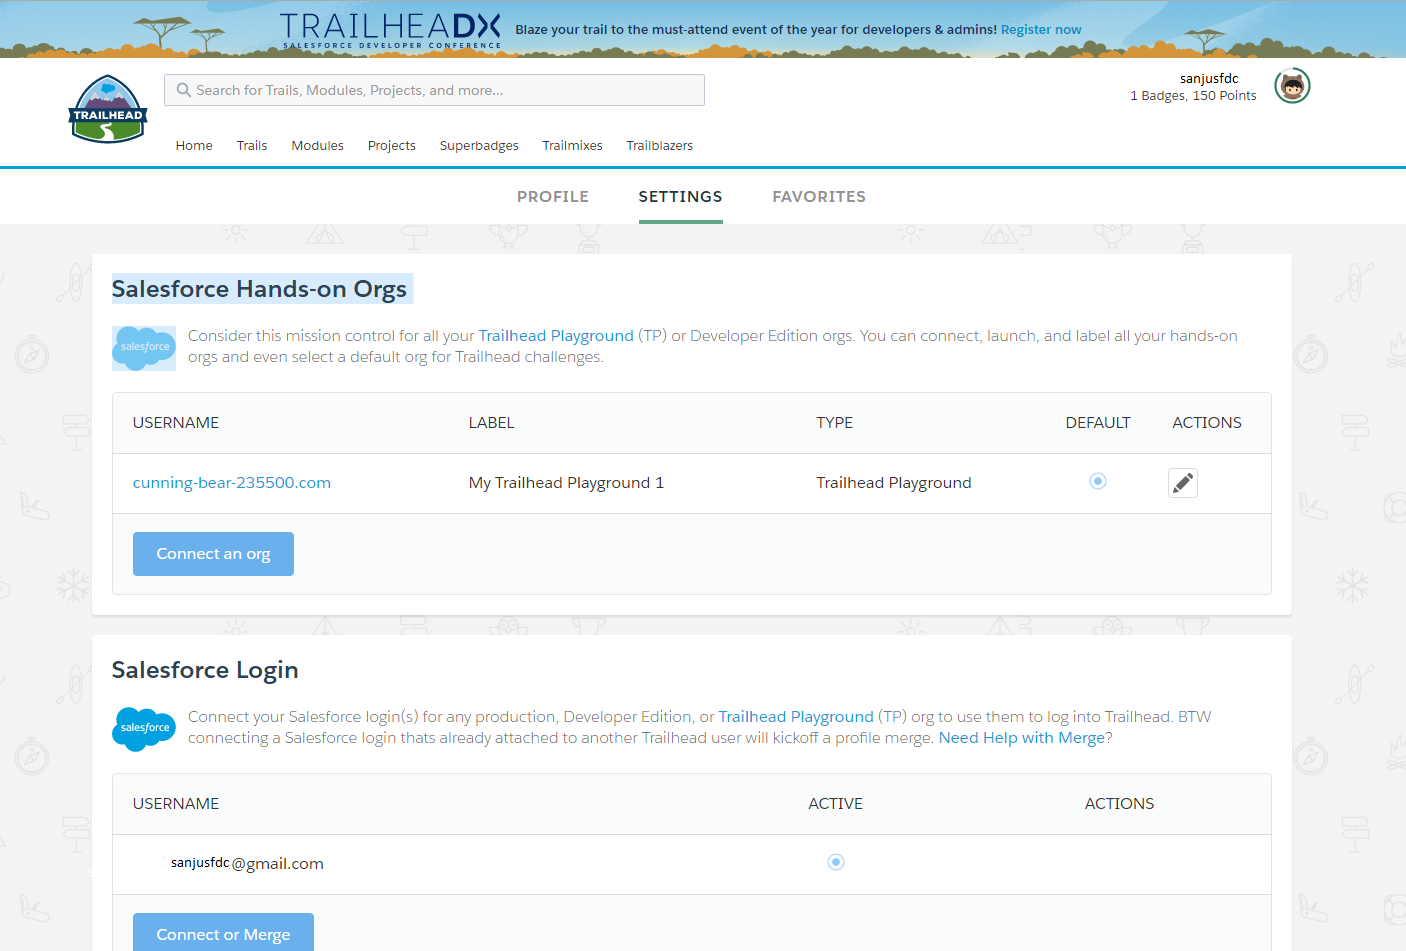Image resolution: width=1406 pixels, height=951 pixels.
Task: Click the search input field
Action: [x=430, y=90]
